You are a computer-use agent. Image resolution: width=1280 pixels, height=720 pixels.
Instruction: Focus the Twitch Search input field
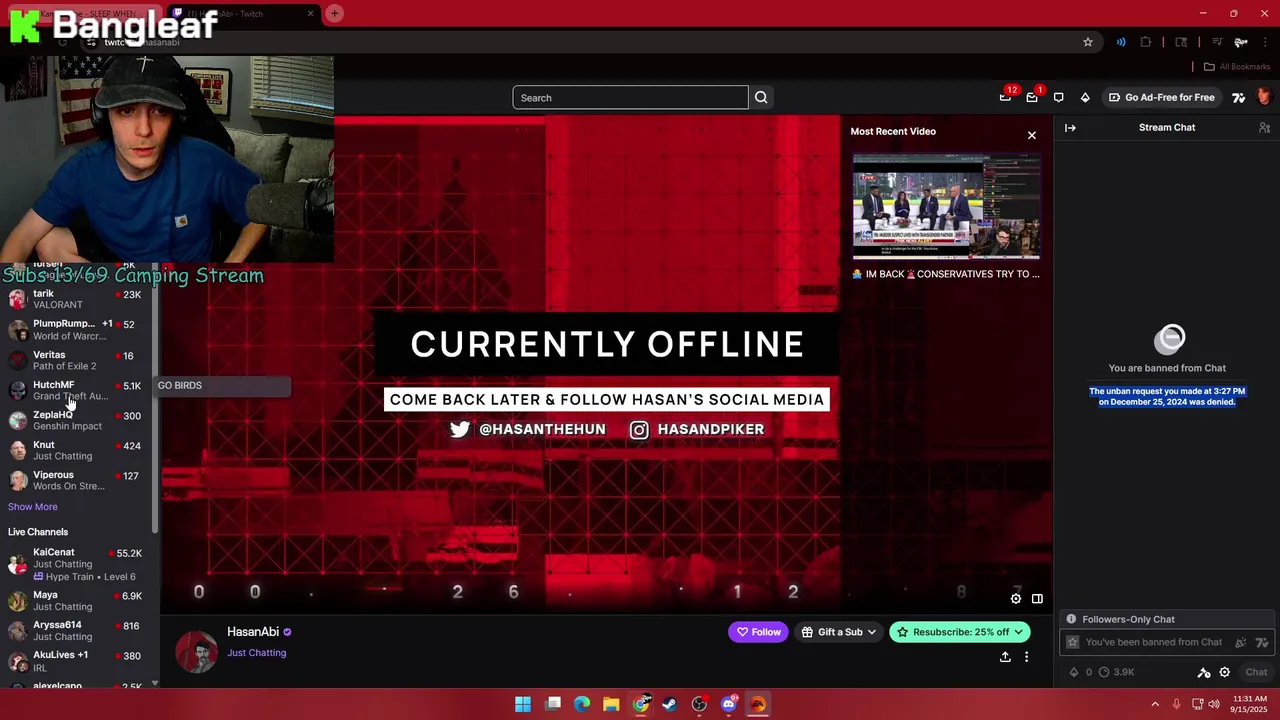tap(630, 97)
